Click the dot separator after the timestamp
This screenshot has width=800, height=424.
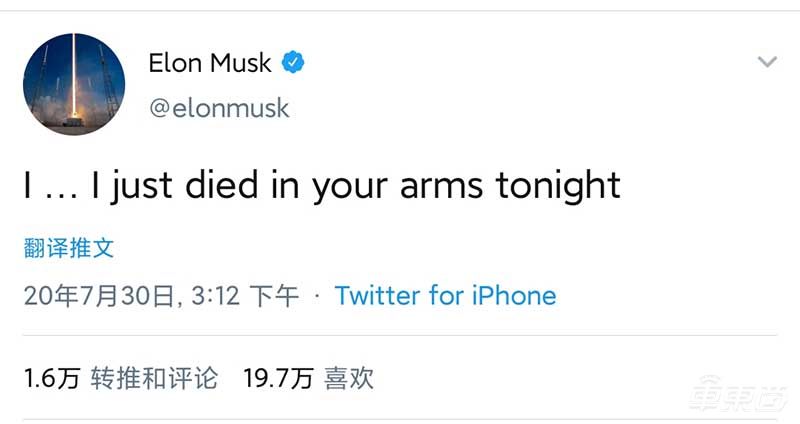(x=317, y=296)
